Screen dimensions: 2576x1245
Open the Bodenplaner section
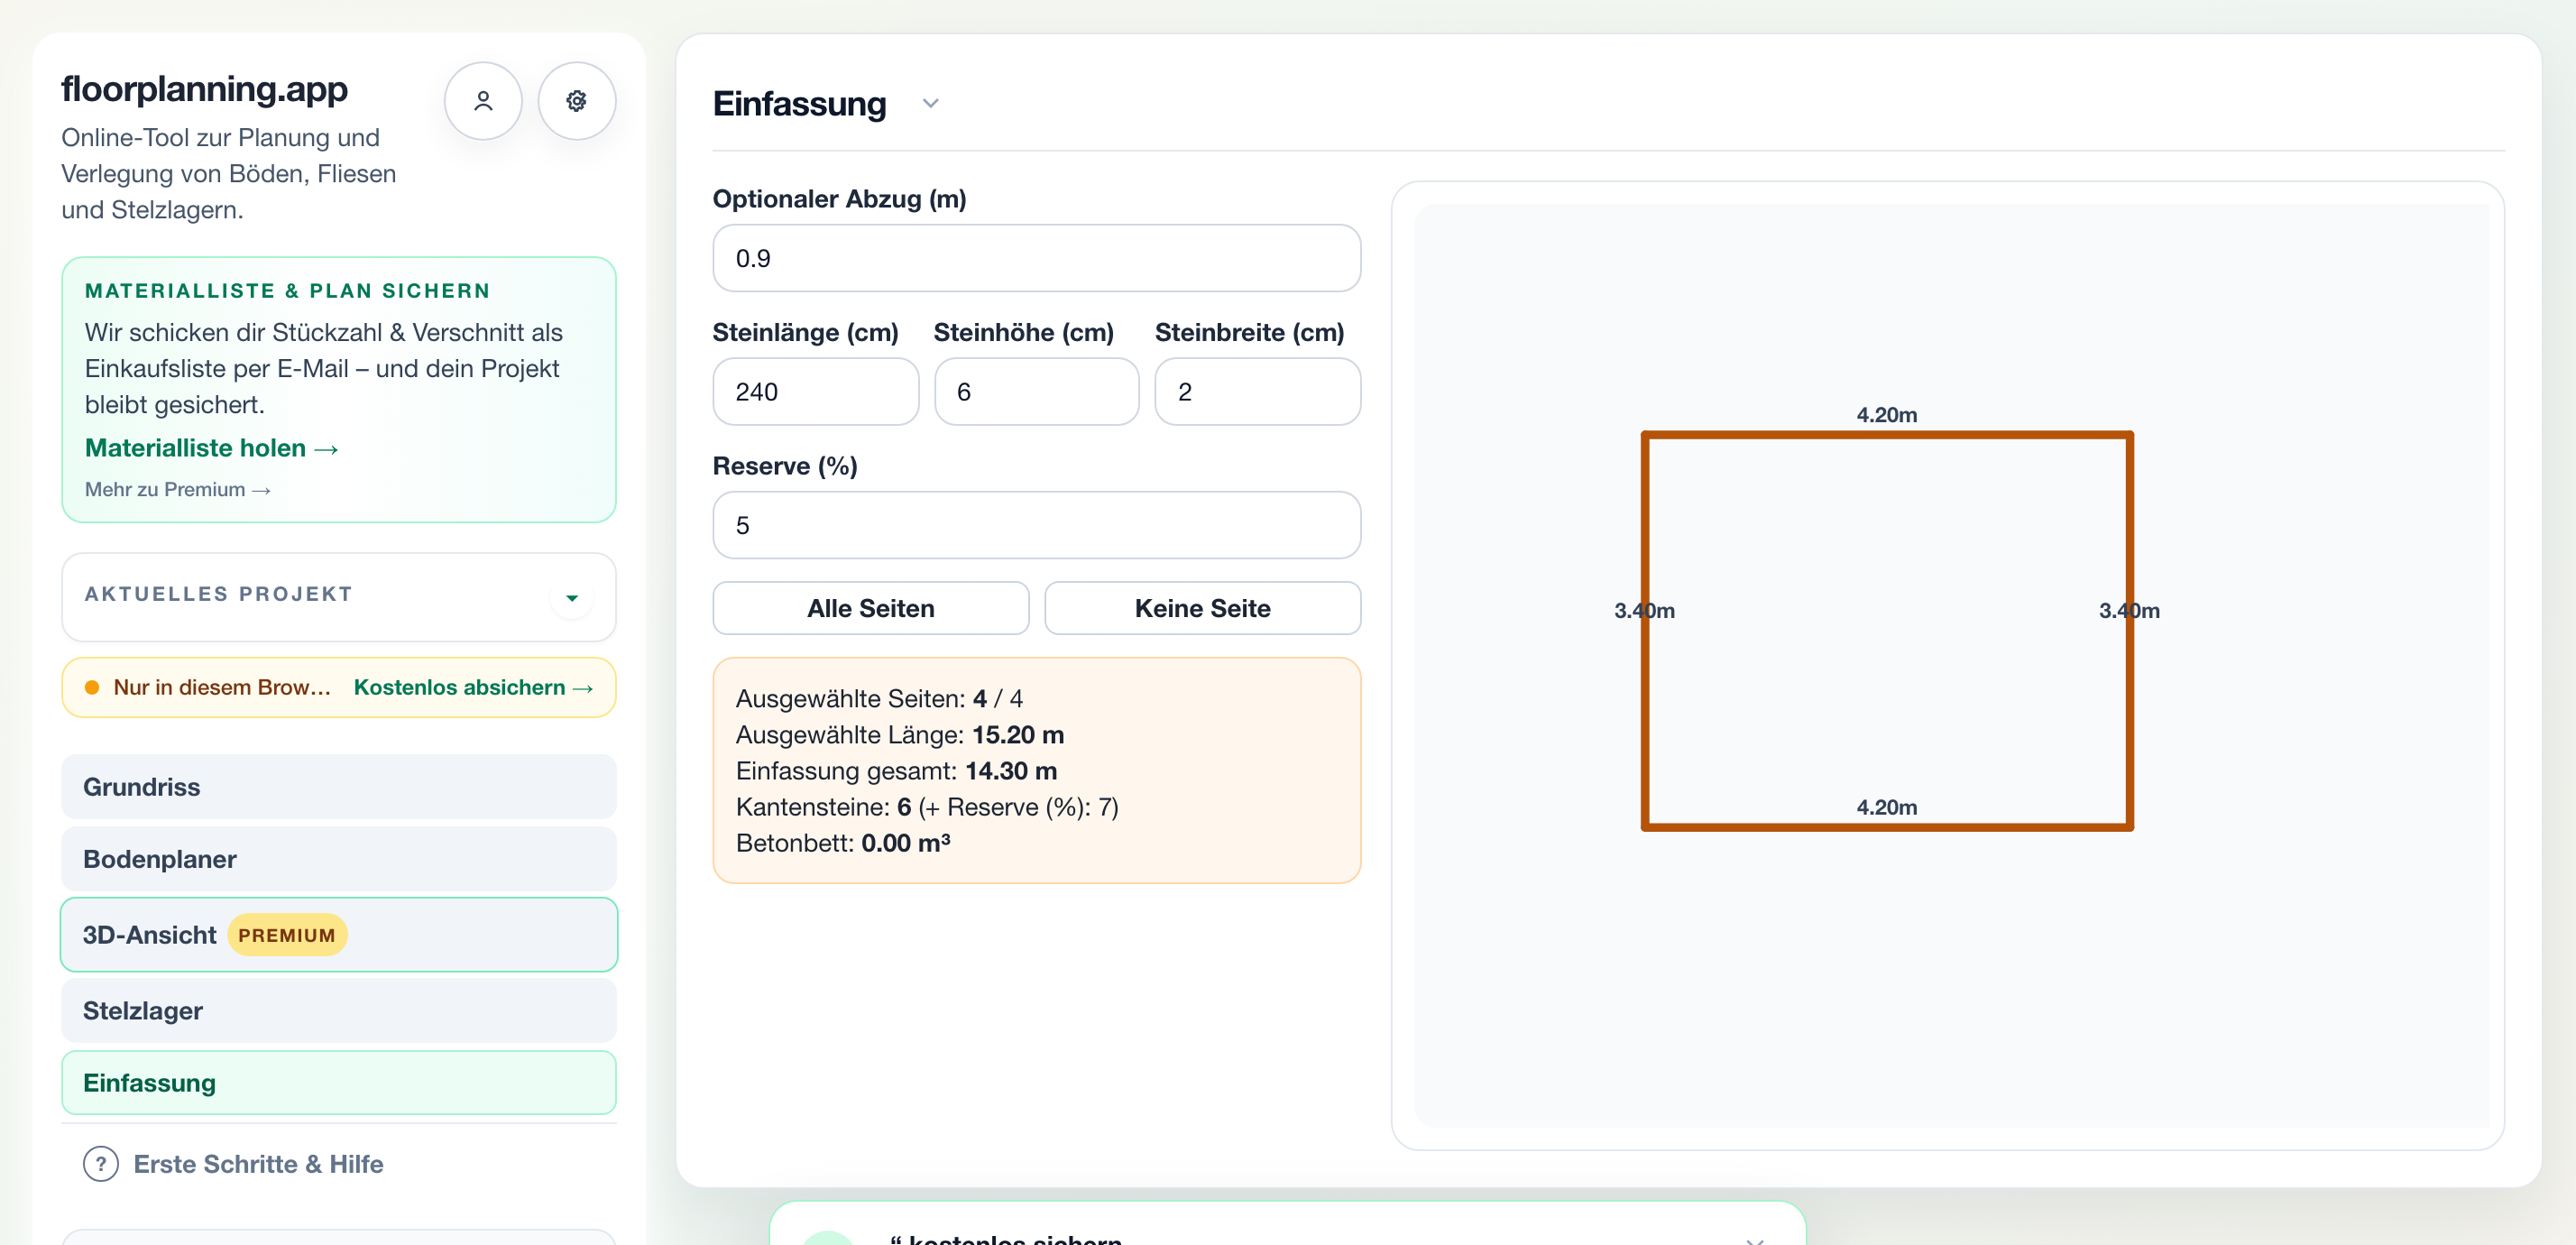(339, 859)
